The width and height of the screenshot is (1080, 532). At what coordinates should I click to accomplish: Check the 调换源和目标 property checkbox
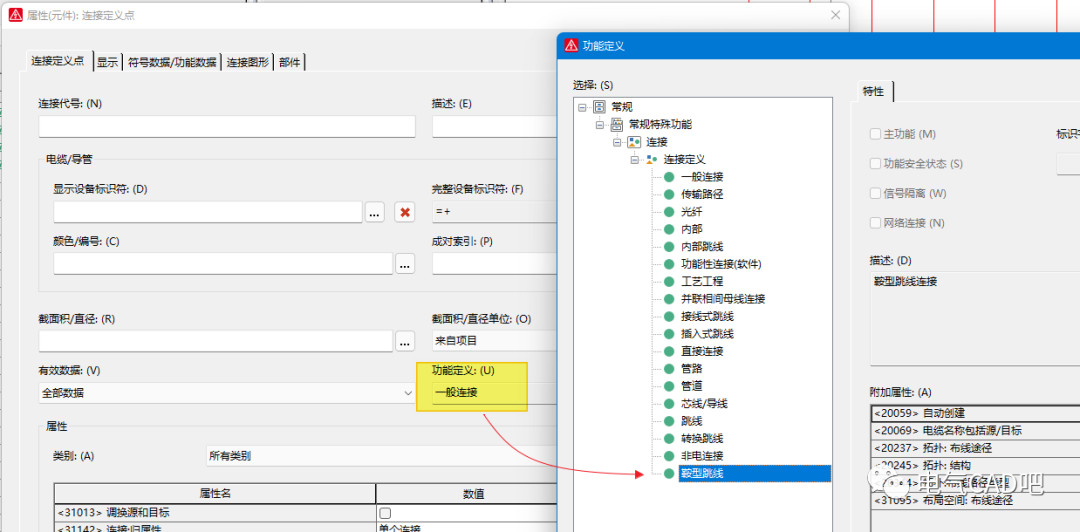[385, 513]
